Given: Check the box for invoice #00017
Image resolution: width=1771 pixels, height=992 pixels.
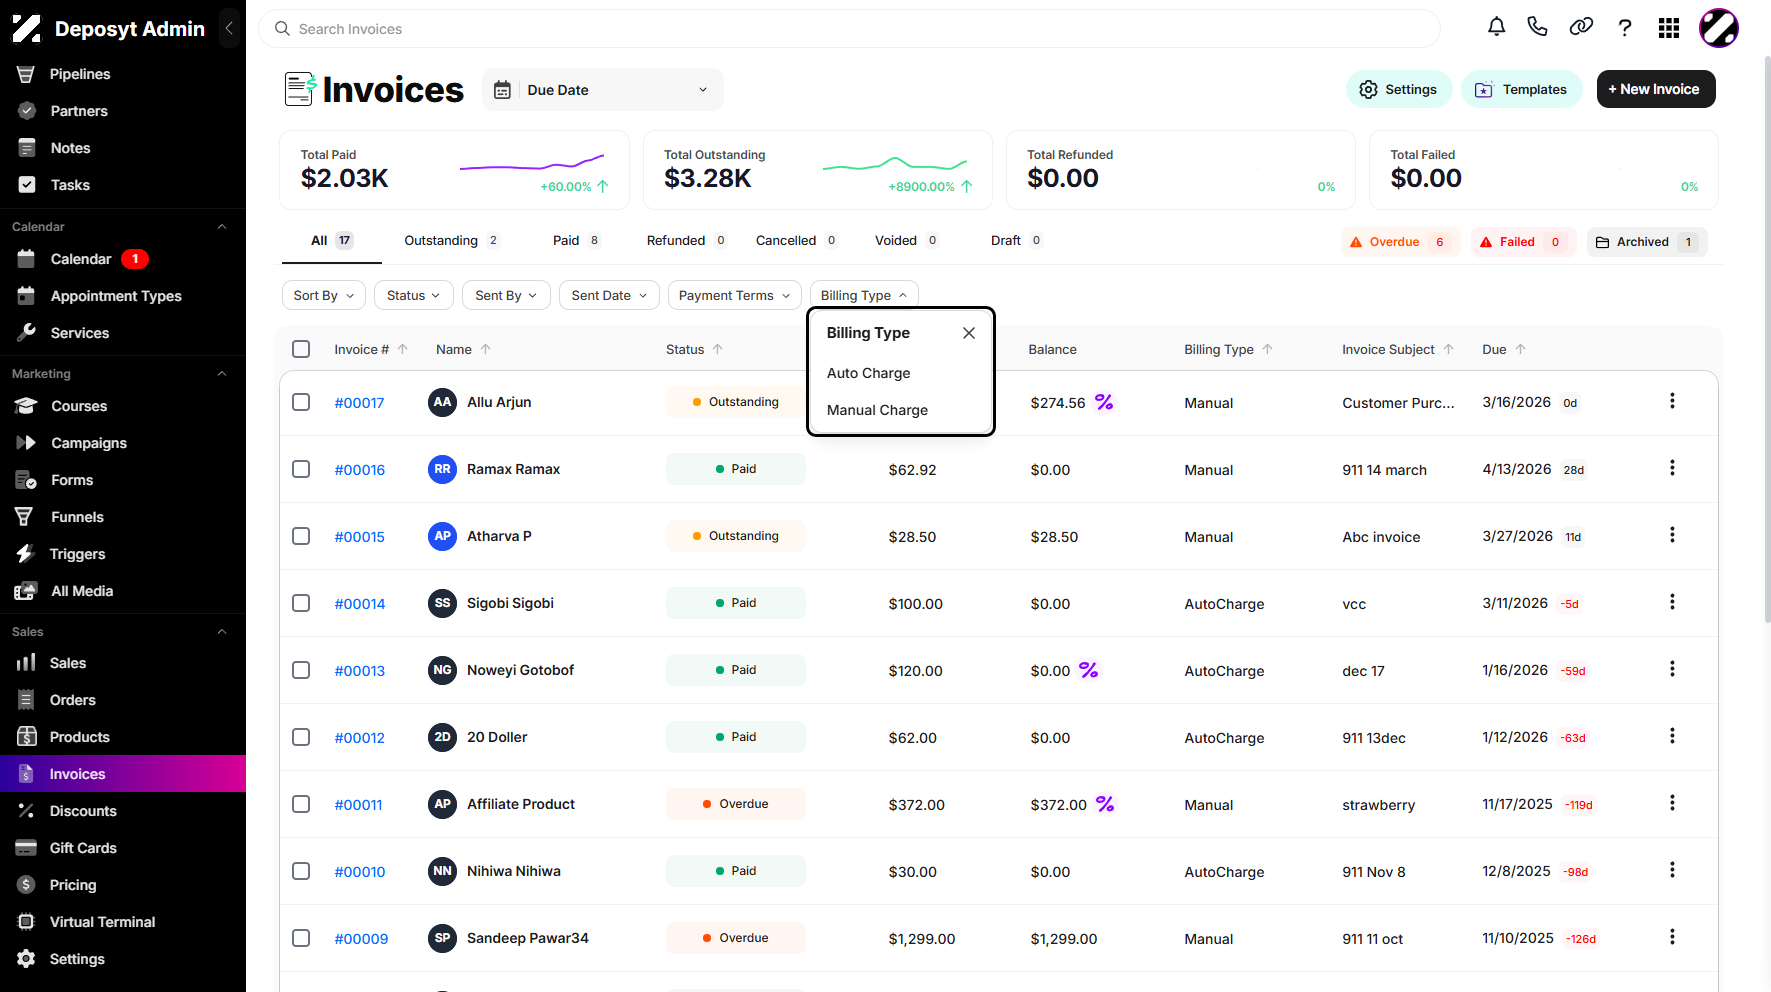Looking at the screenshot, I should coord(301,402).
